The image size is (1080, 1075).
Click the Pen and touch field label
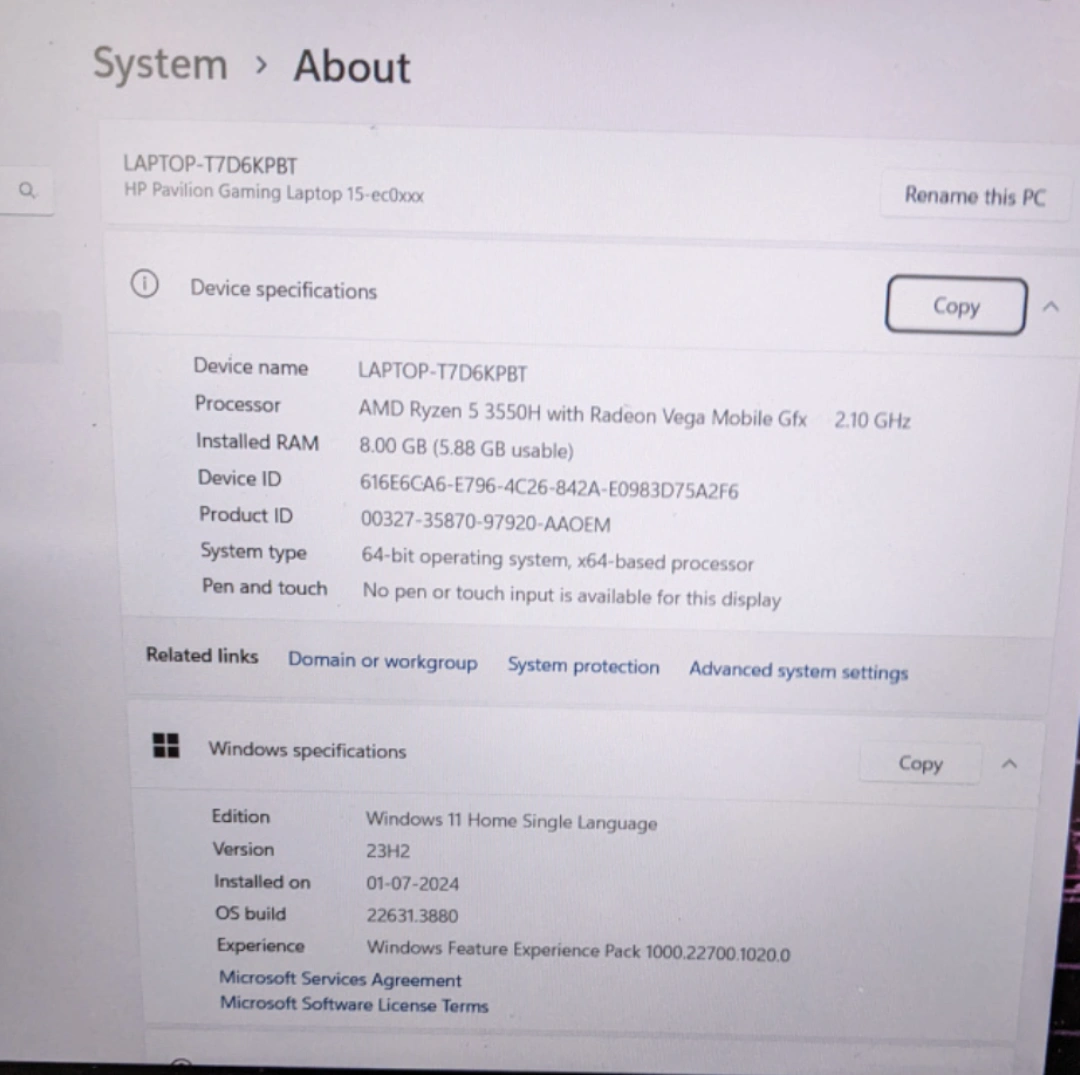tap(264, 587)
